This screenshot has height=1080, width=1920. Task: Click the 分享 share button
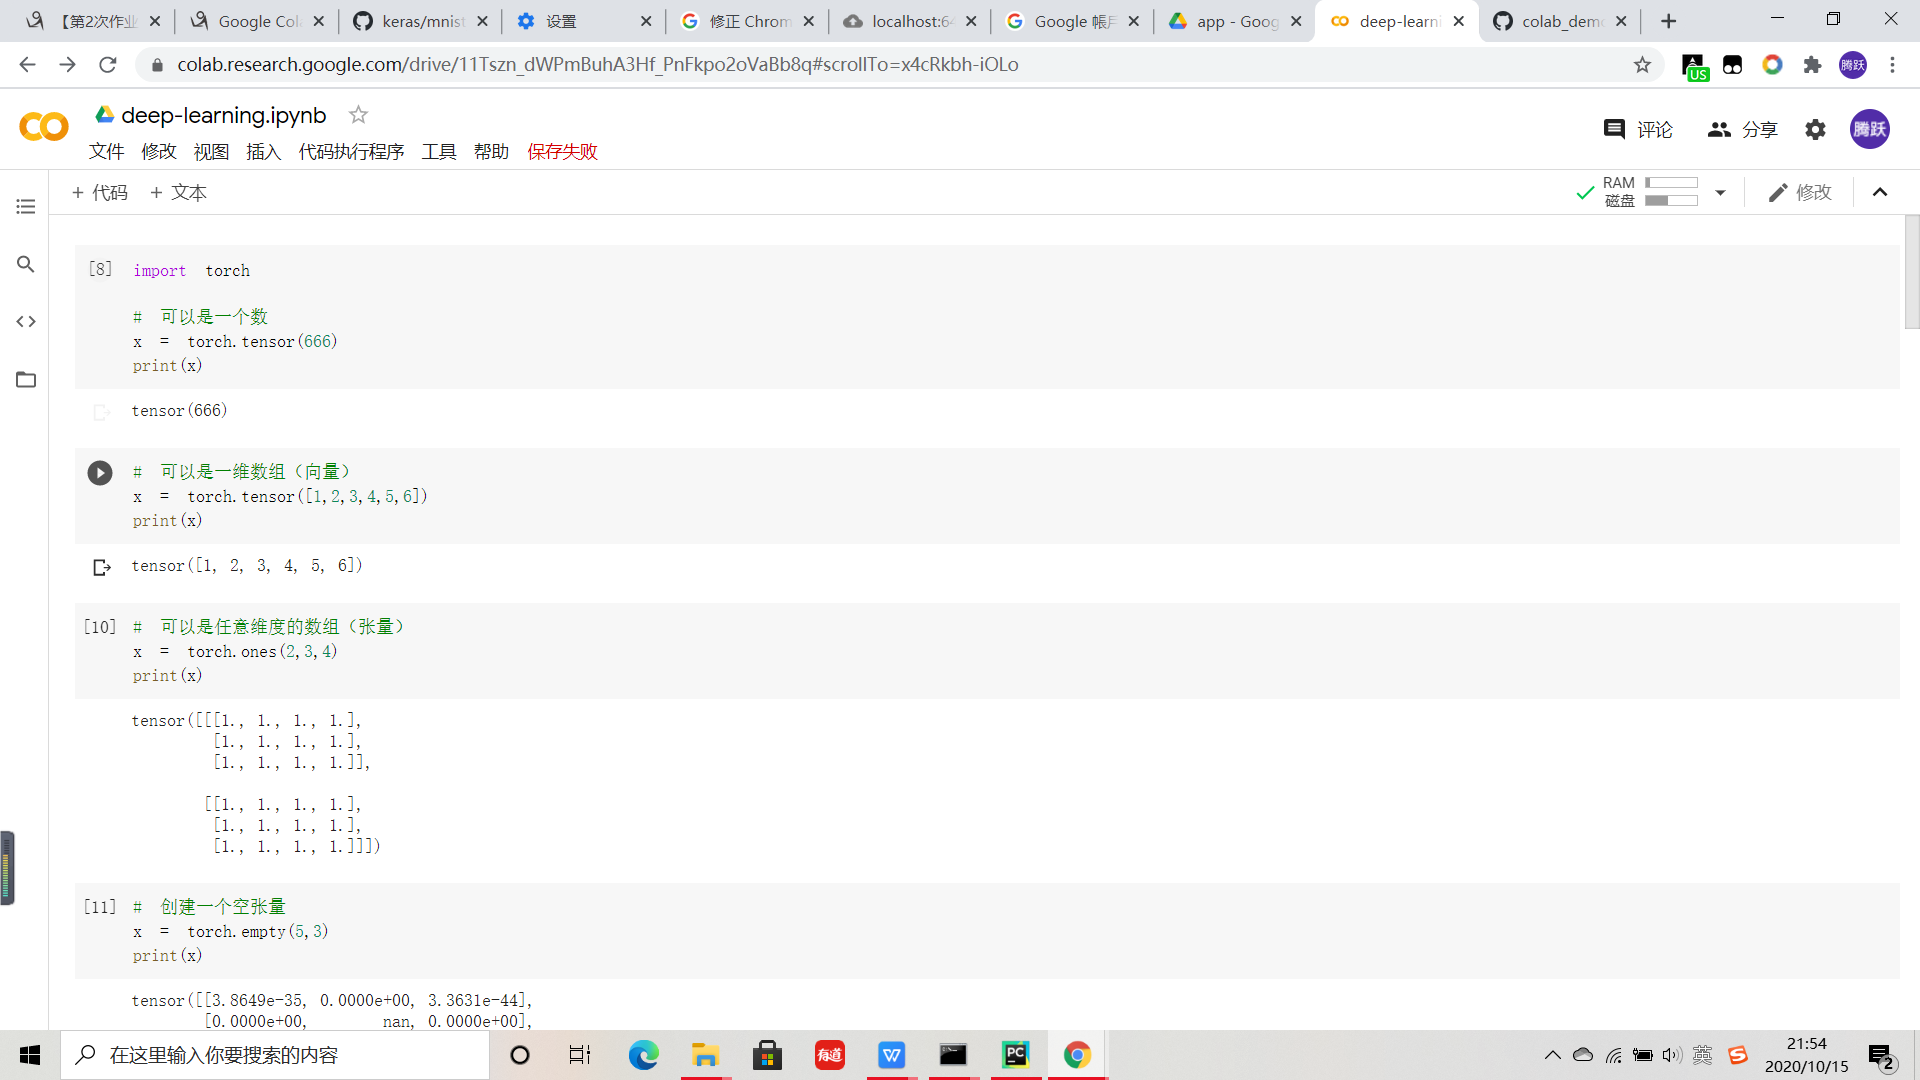1743,130
